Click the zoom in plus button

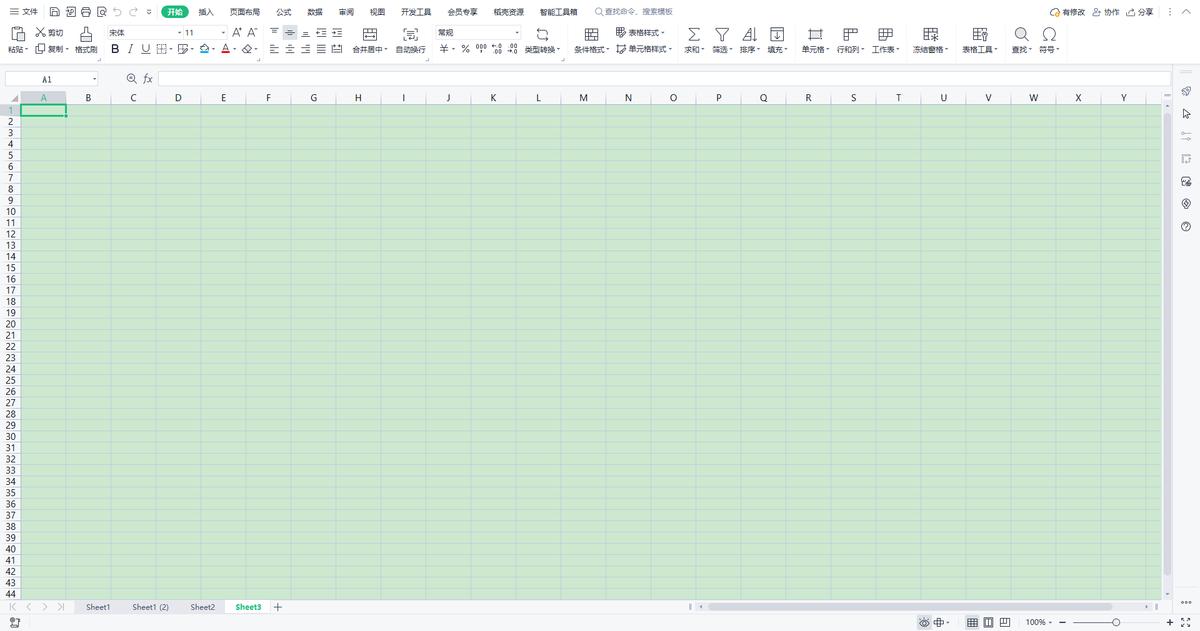point(1170,622)
